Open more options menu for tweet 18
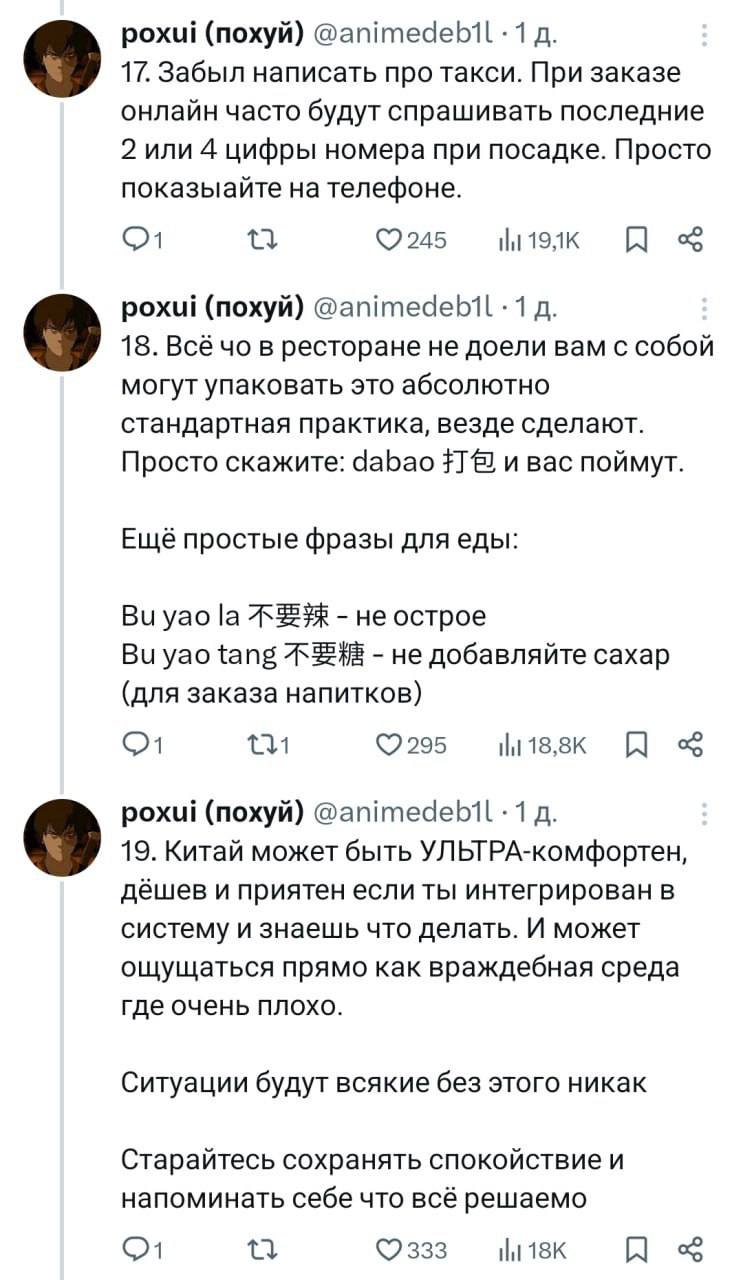 click(x=705, y=307)
